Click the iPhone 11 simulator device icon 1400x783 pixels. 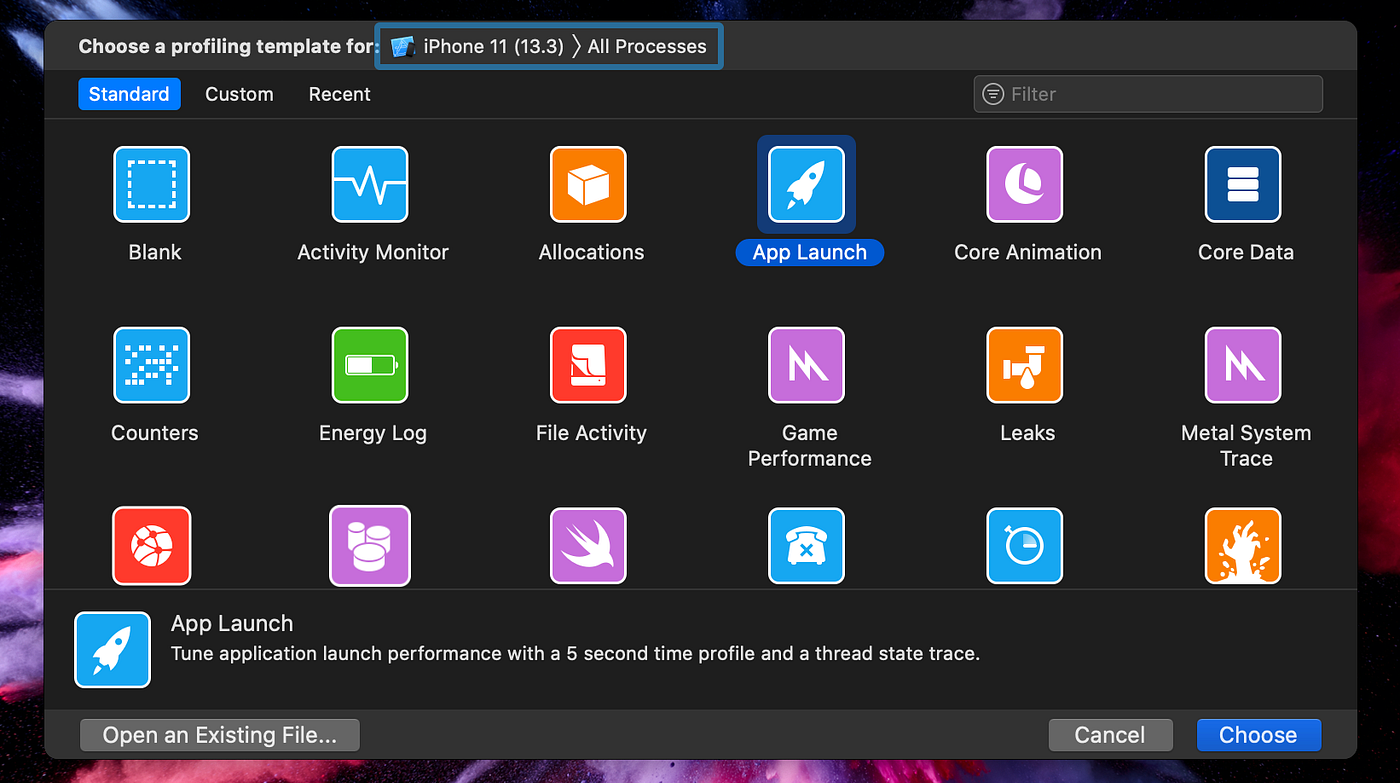click(403, 47)
